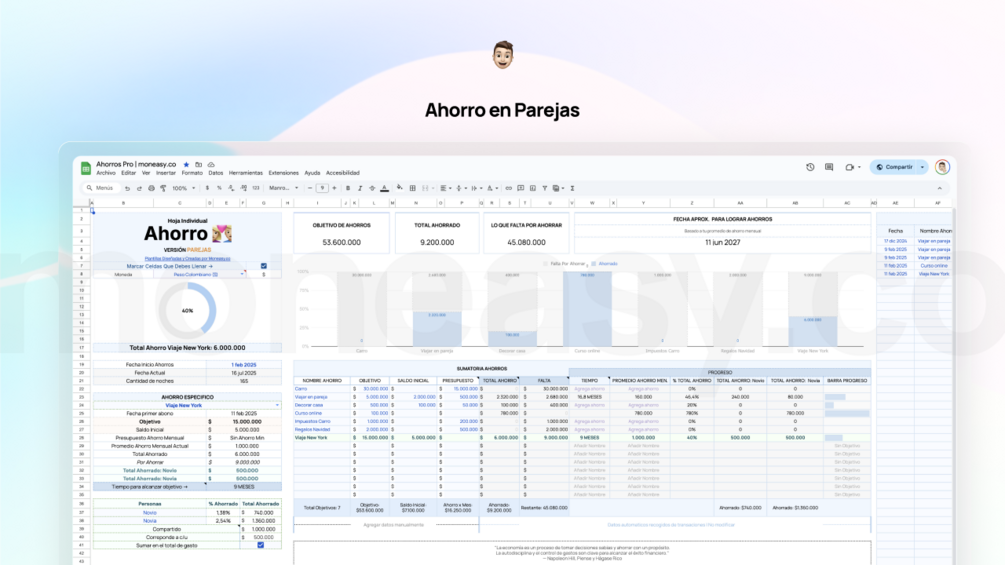Print the spreadsheet

[x=151, y=188]
